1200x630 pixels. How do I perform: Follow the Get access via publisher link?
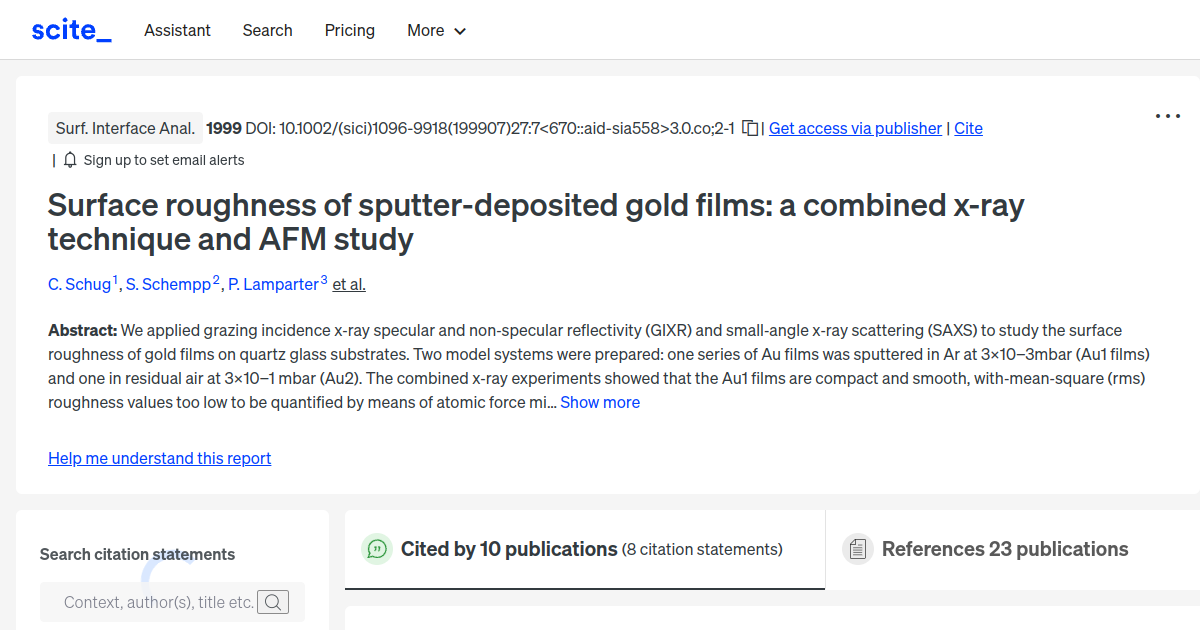pyautogui.click(x=855, y=128)
